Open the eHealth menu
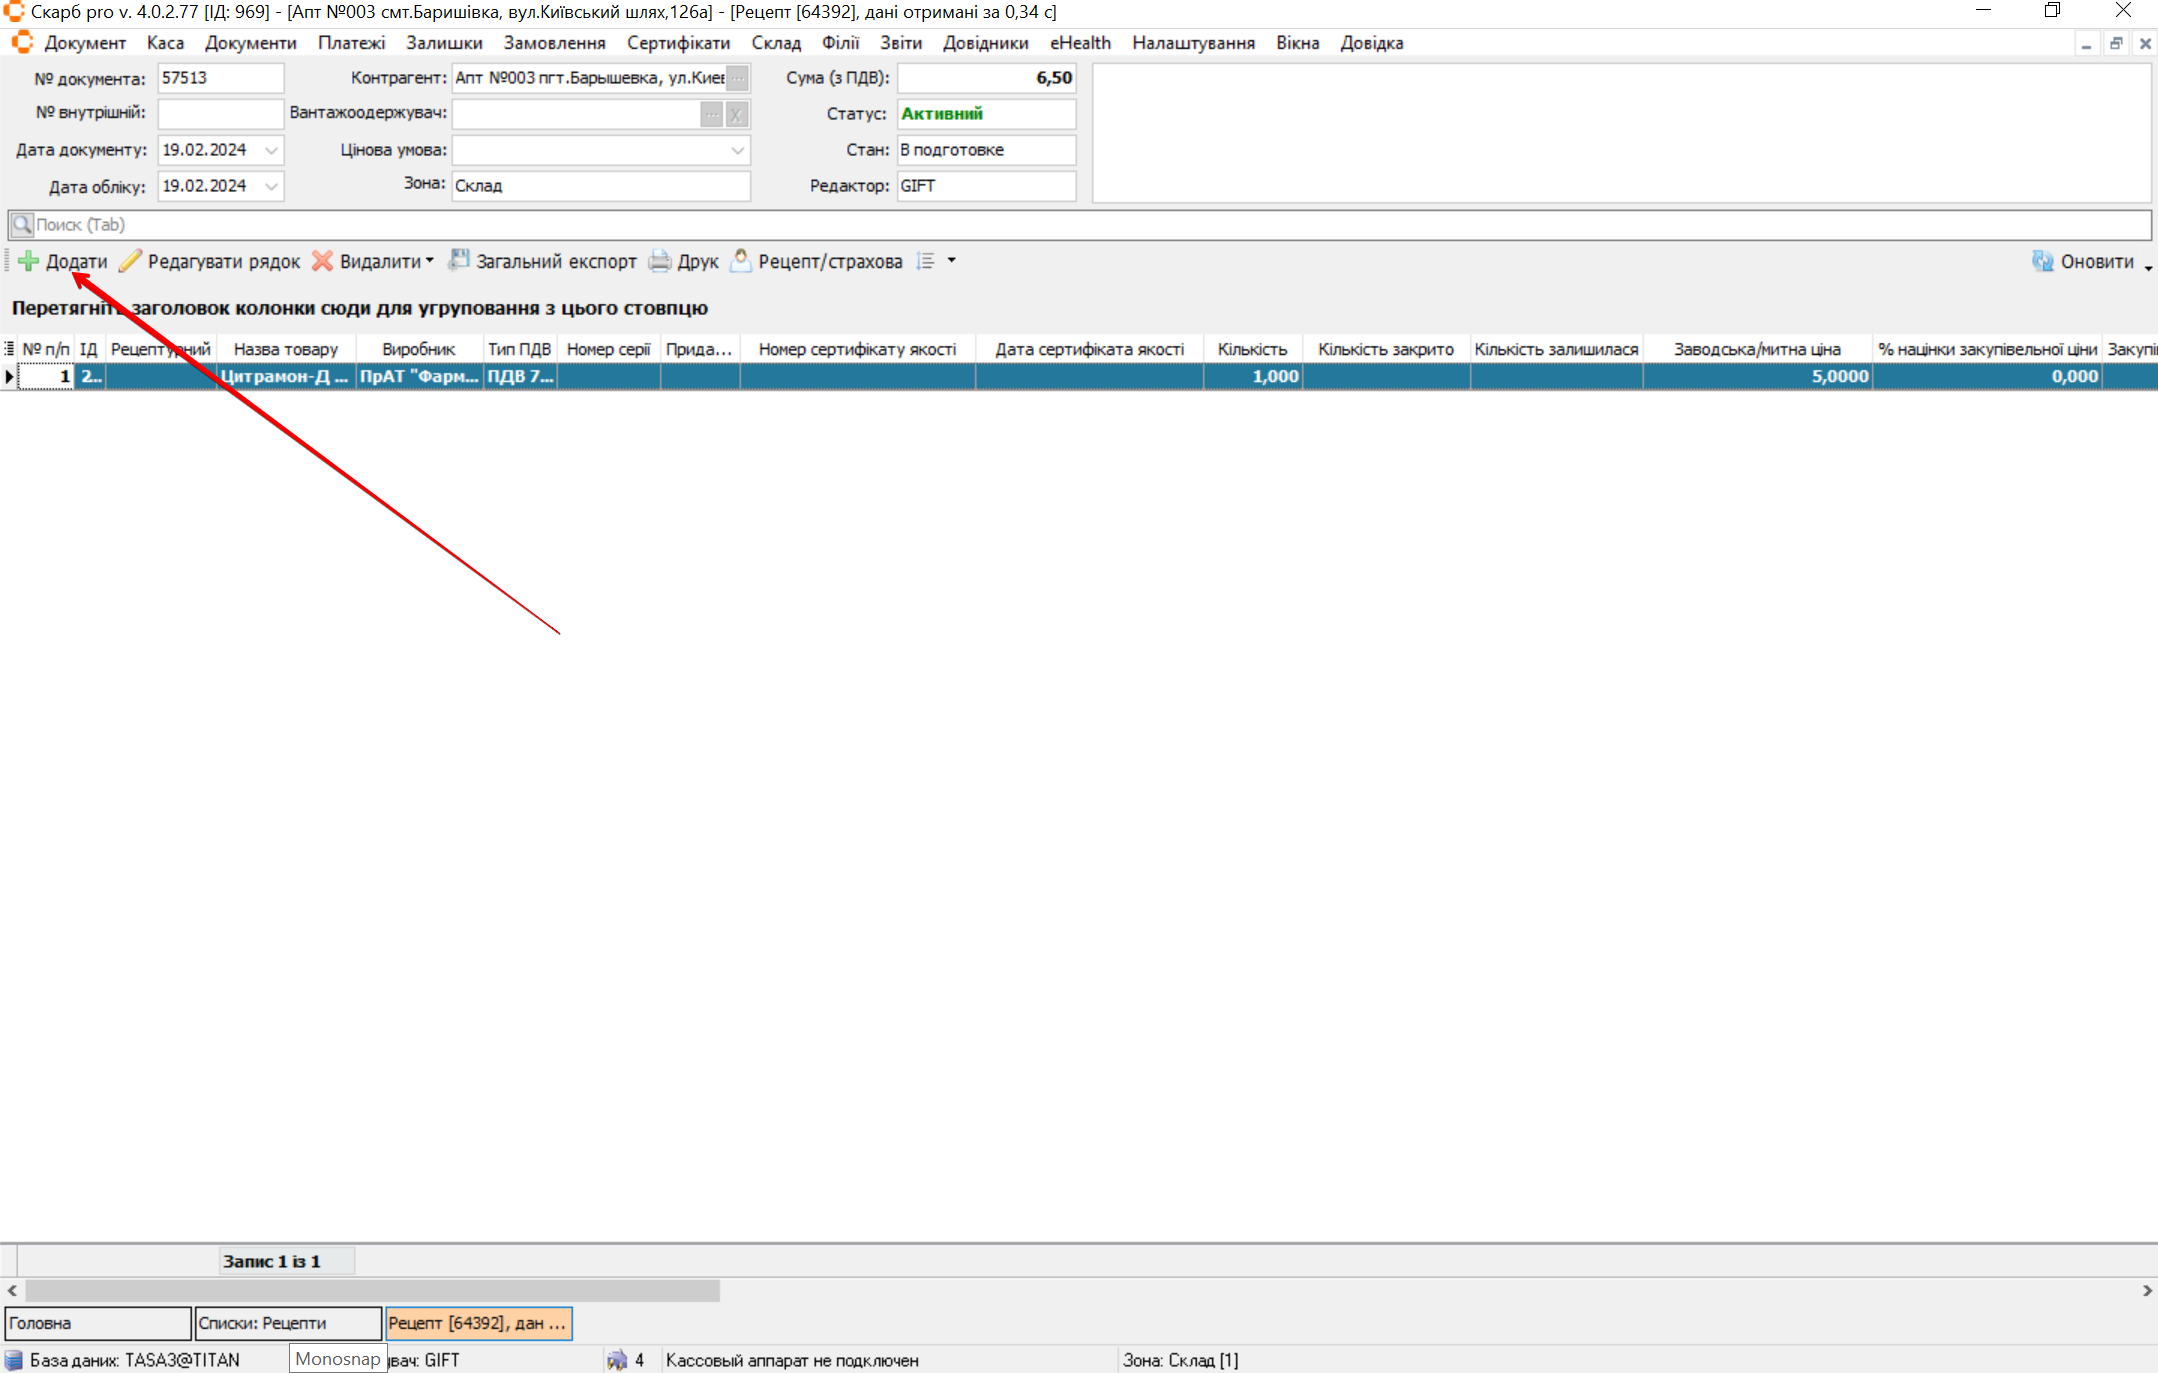Viewport: 2158px width, 1373px height. tap(1080, 43)
